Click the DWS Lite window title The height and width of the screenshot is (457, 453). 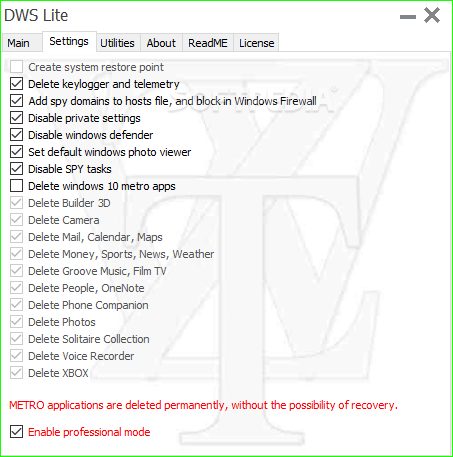36,15
